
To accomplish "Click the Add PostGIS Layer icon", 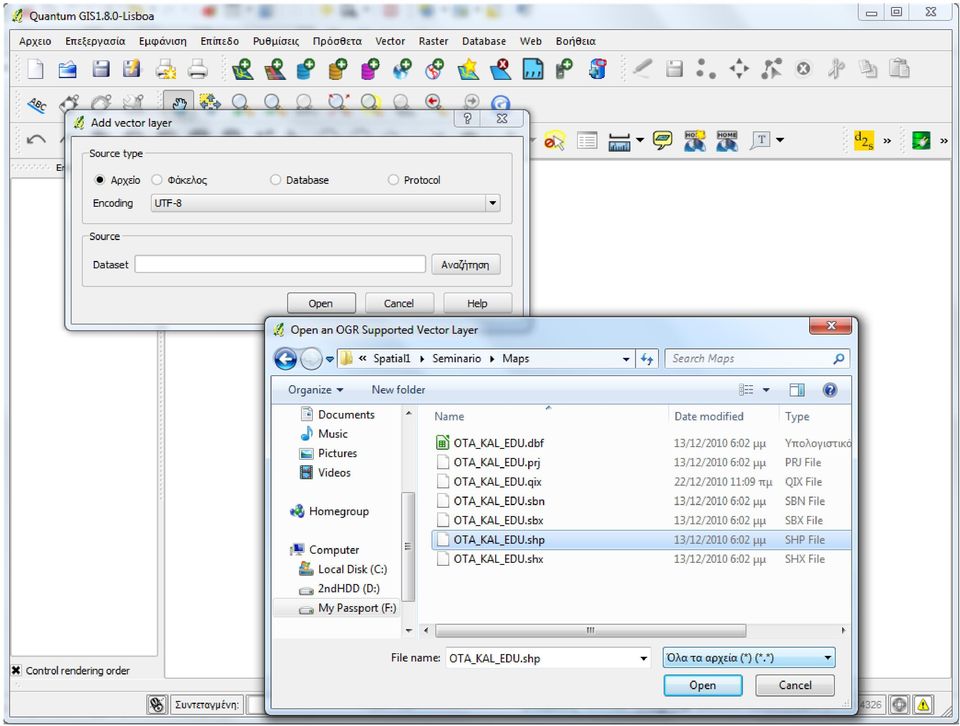I will 306,69.
